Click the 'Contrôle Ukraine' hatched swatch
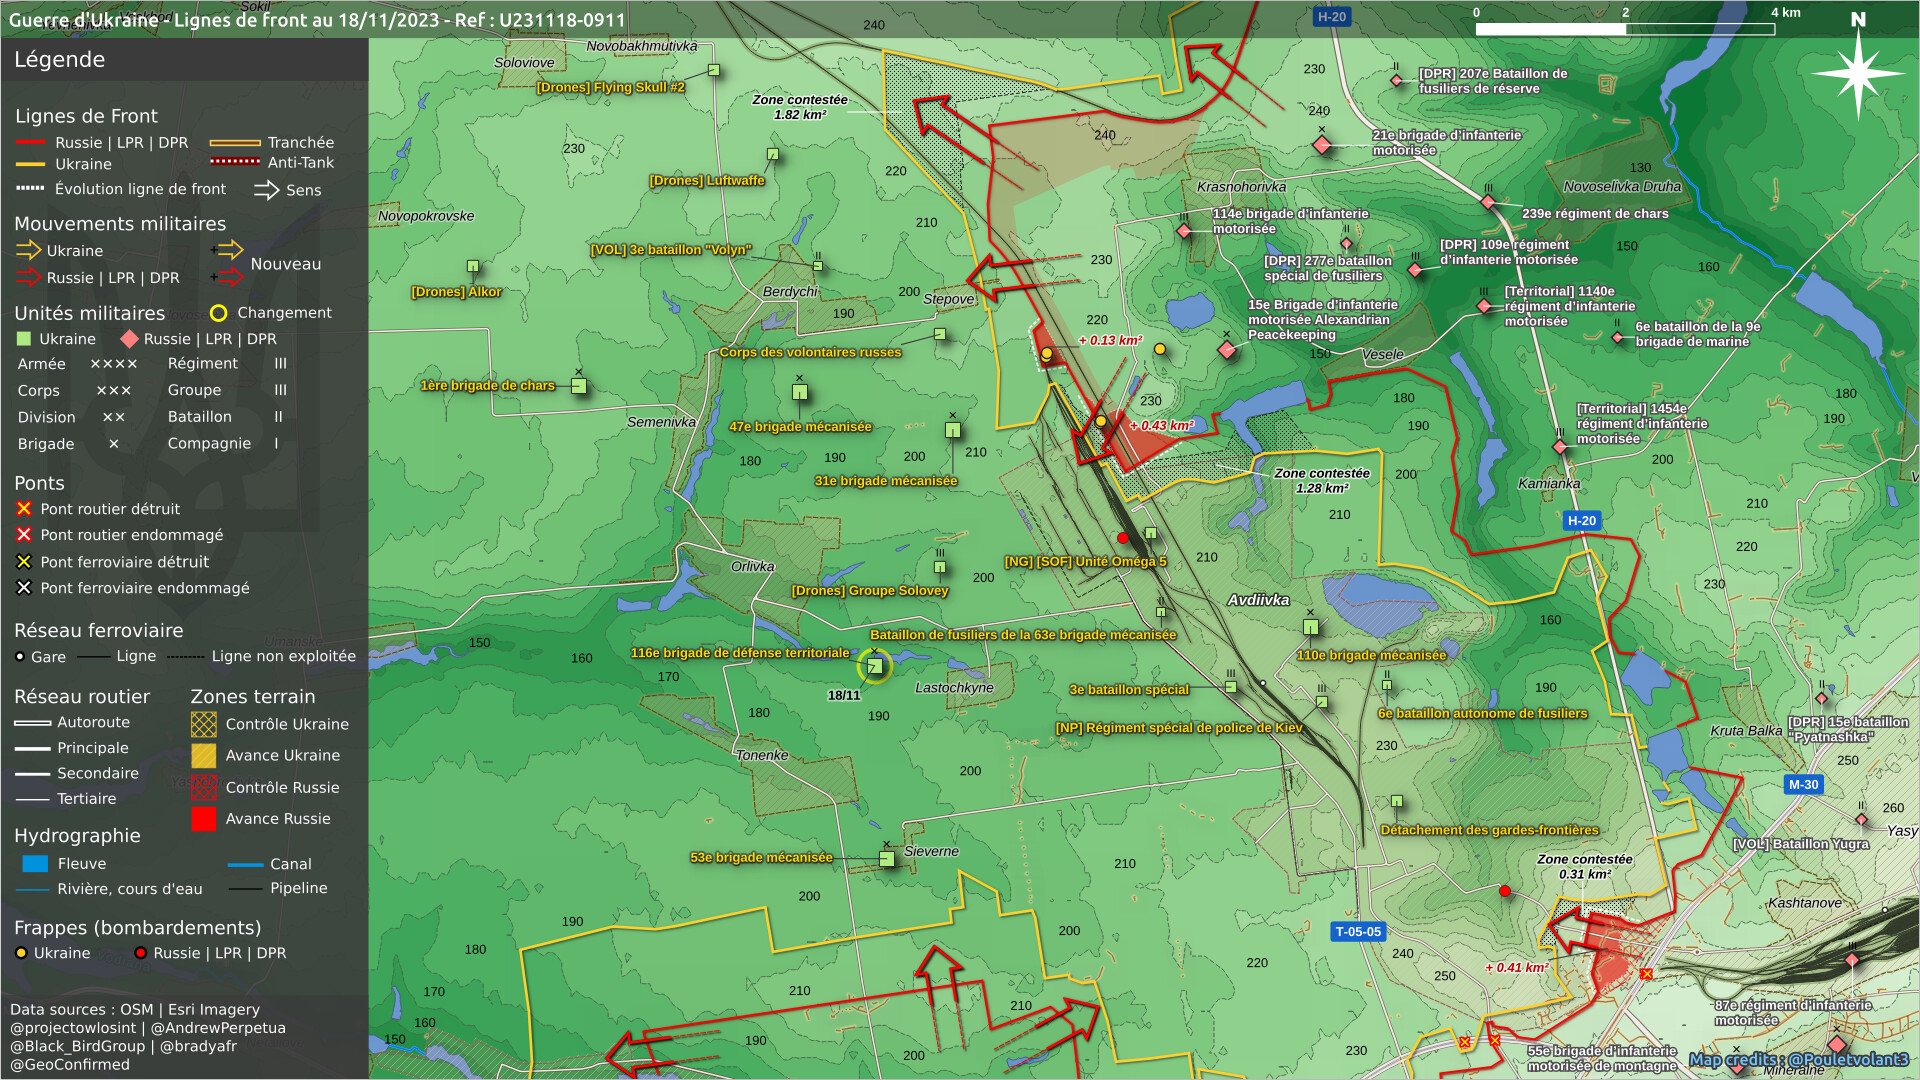 (x=204, y=724)
